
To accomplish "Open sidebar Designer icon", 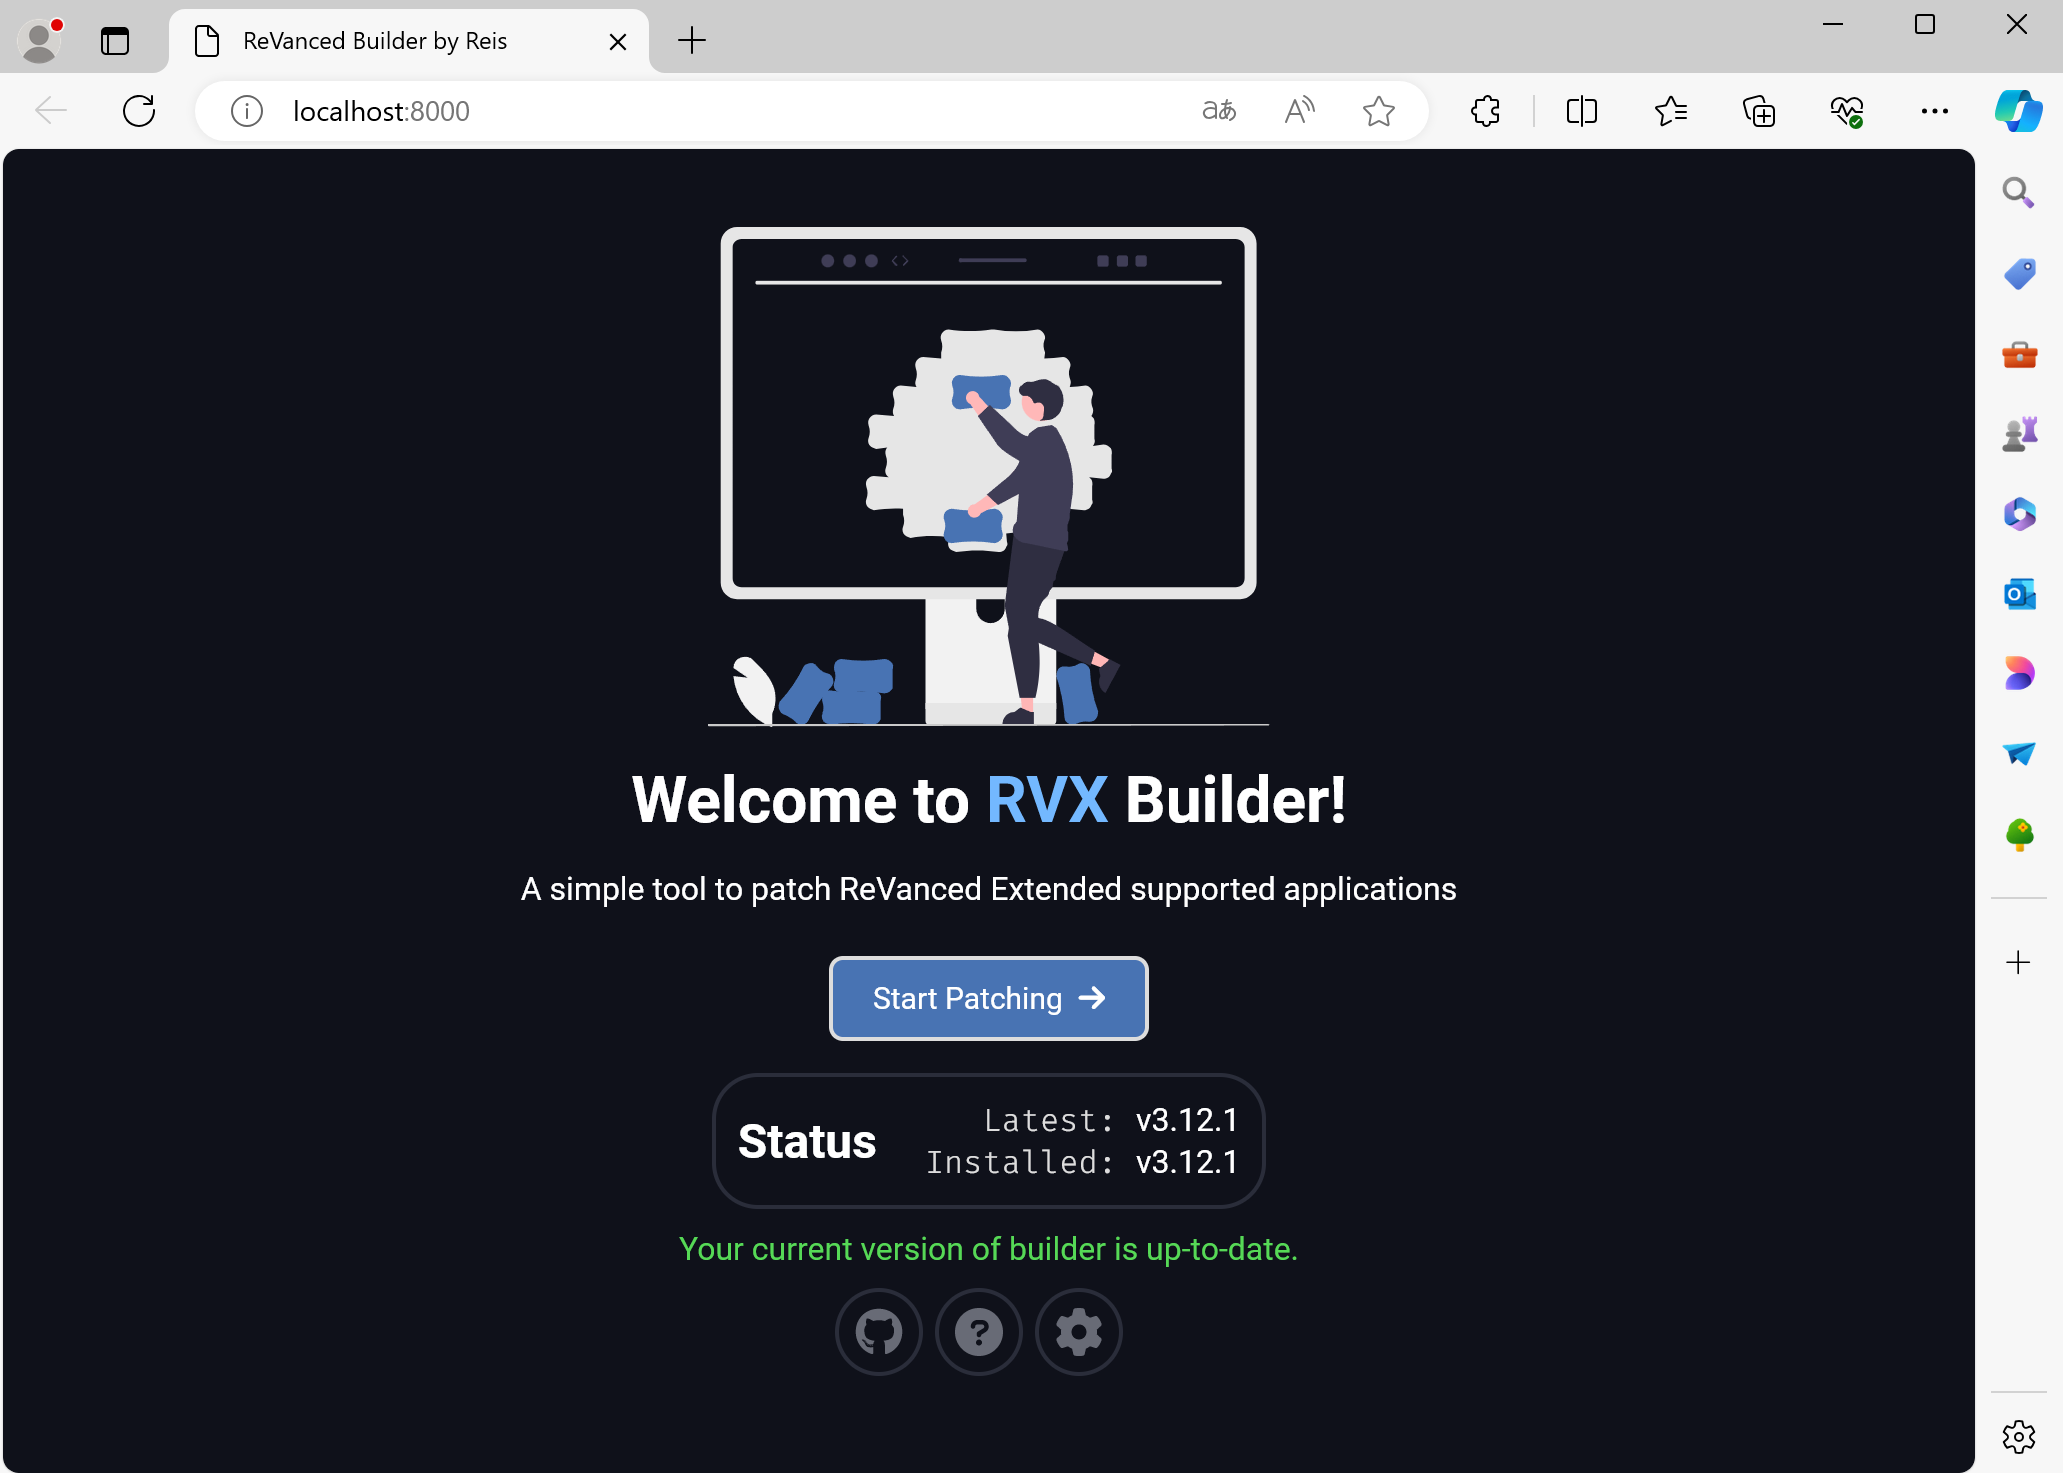I will pos(2018,673).
